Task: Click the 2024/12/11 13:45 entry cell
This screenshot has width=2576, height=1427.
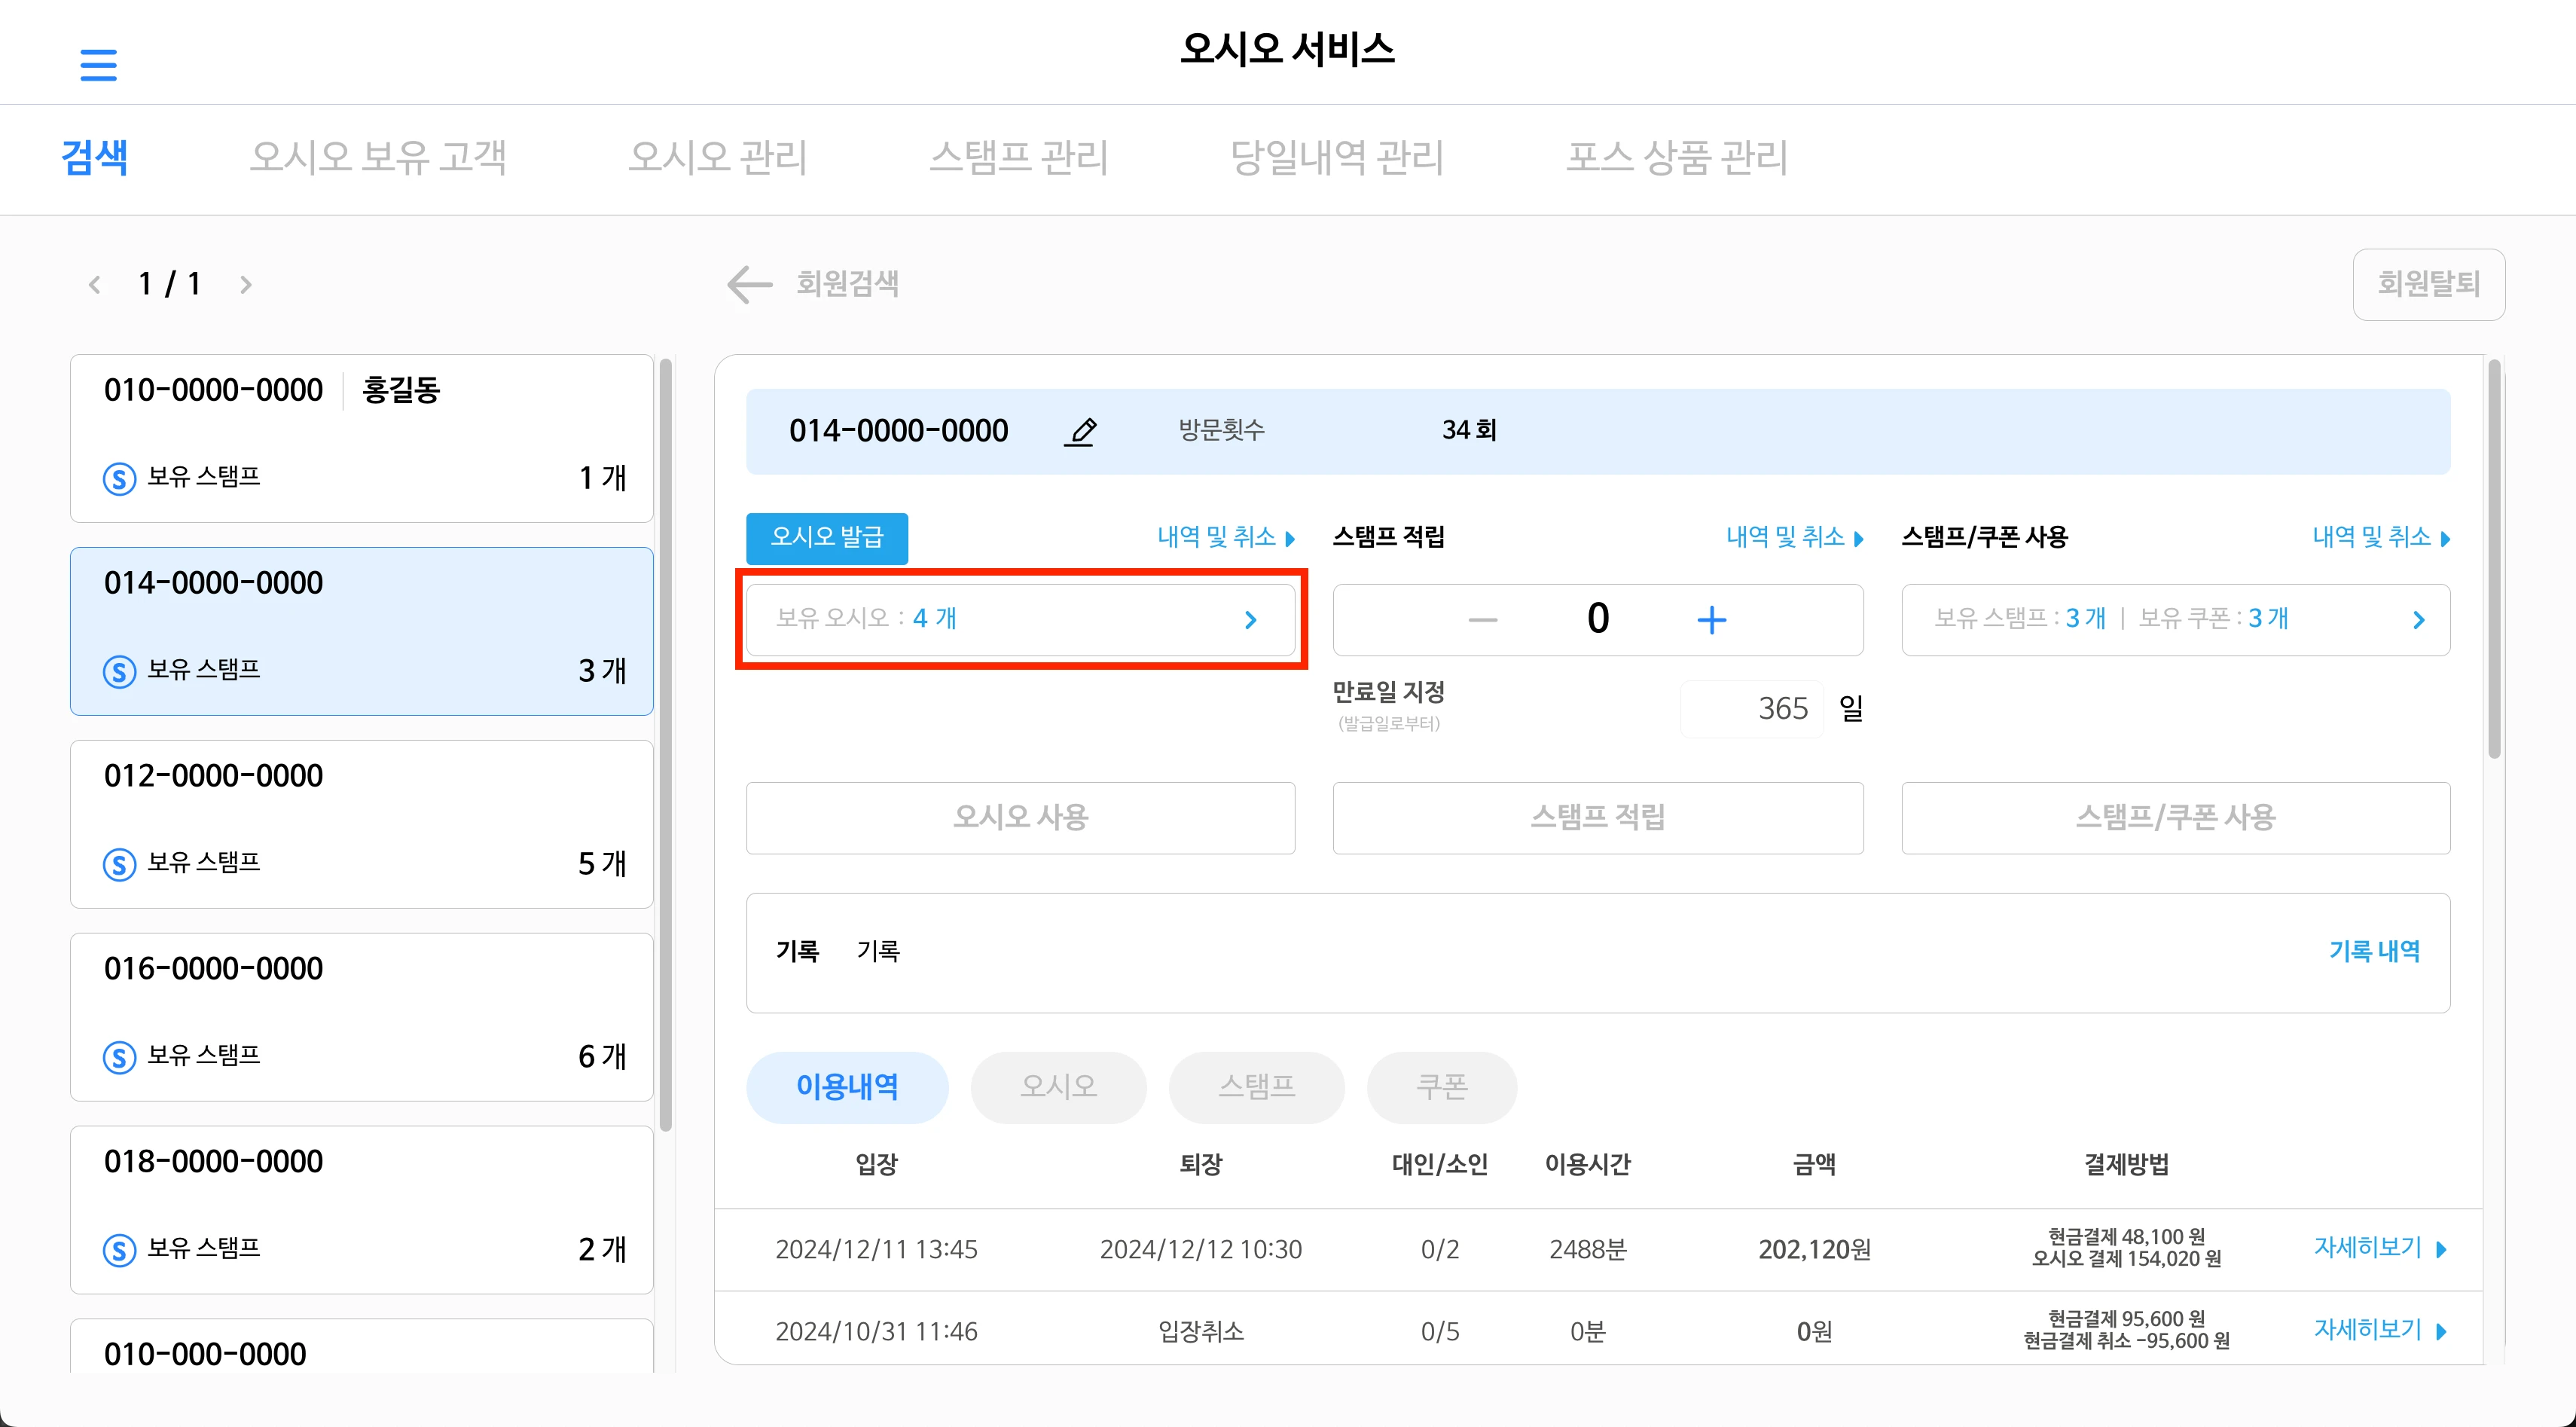Action: (876, 1250)
